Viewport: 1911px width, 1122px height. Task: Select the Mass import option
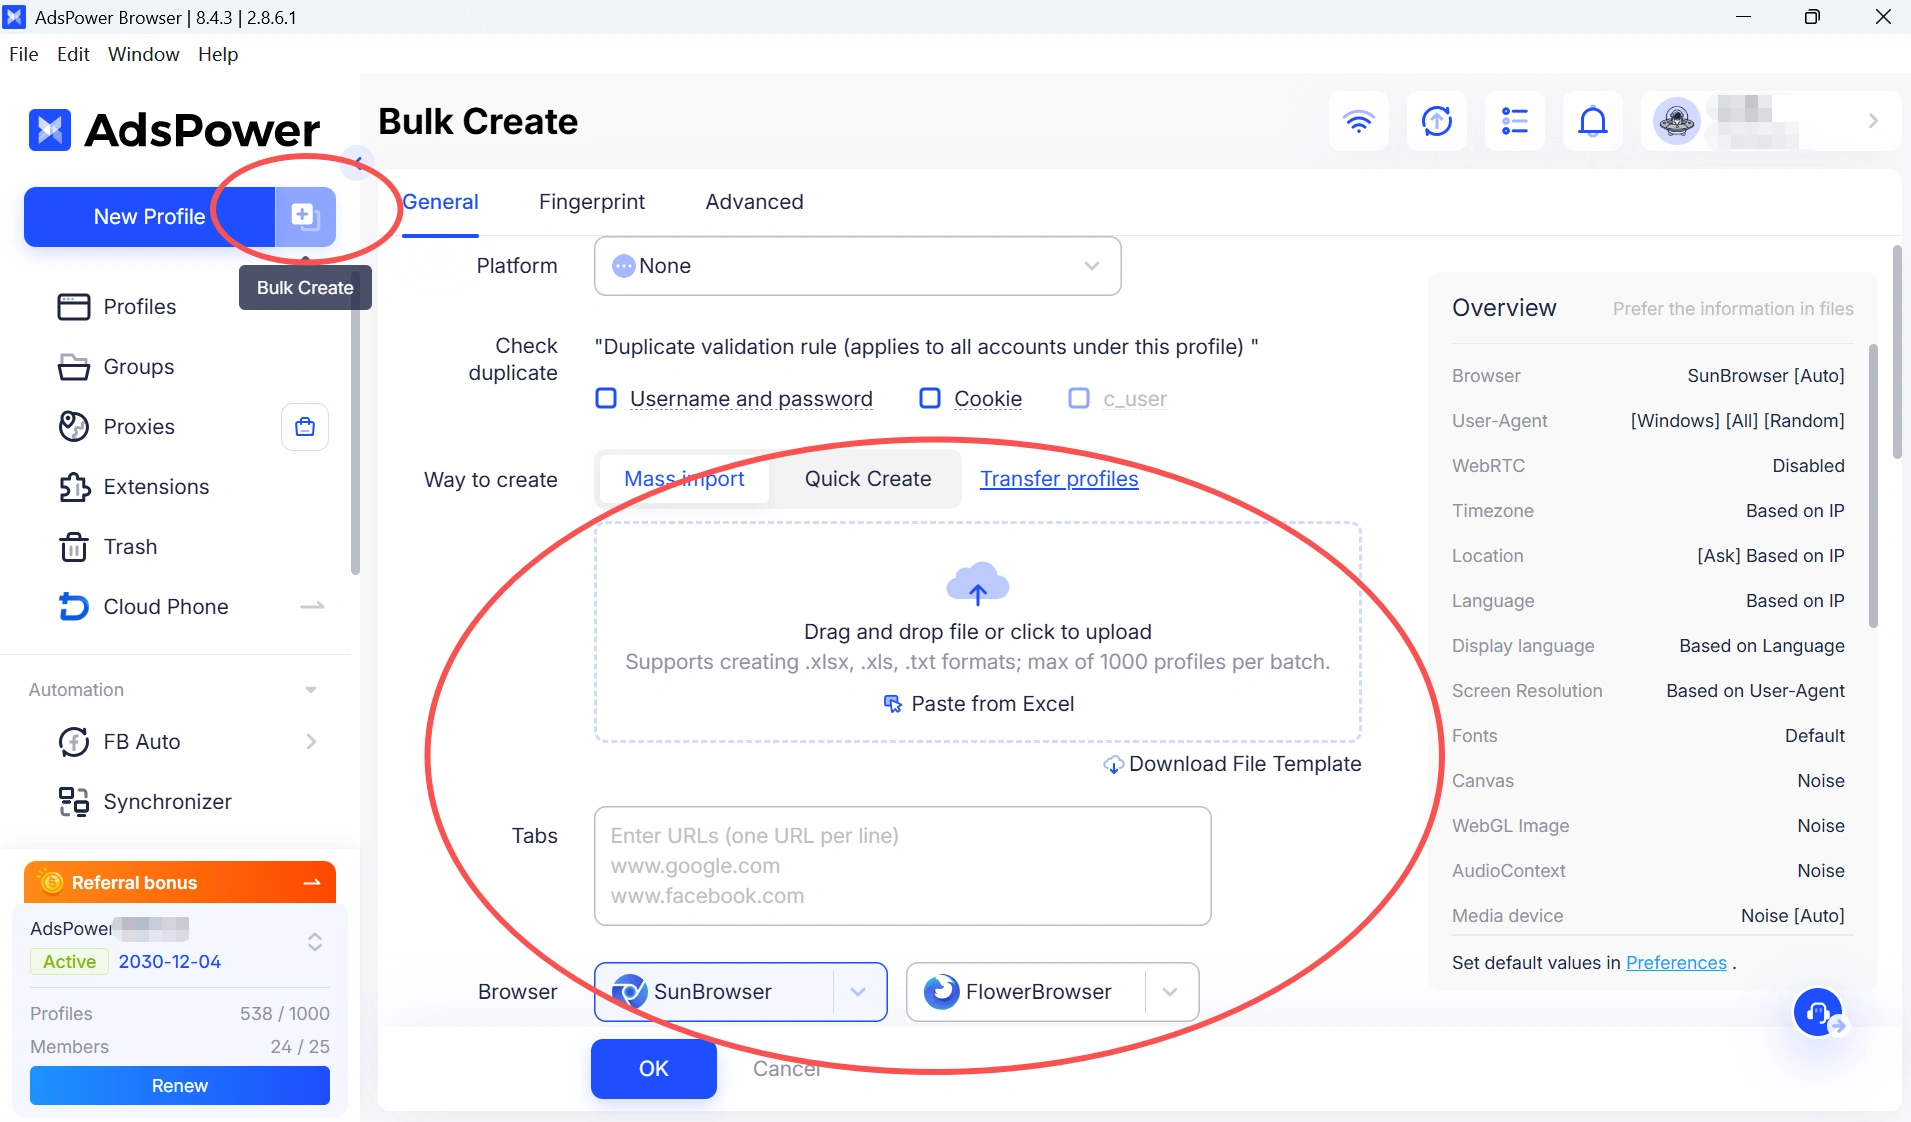pos(684,478)
